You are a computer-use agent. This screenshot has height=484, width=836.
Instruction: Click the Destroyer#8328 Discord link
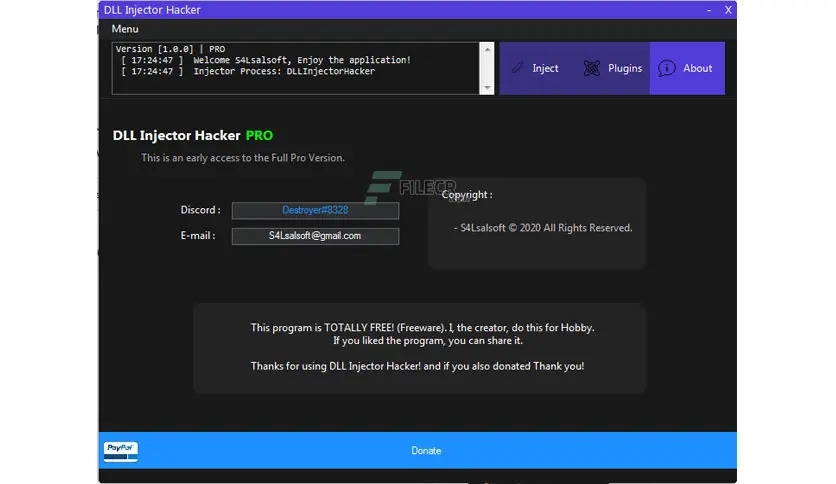pos(315,210)
